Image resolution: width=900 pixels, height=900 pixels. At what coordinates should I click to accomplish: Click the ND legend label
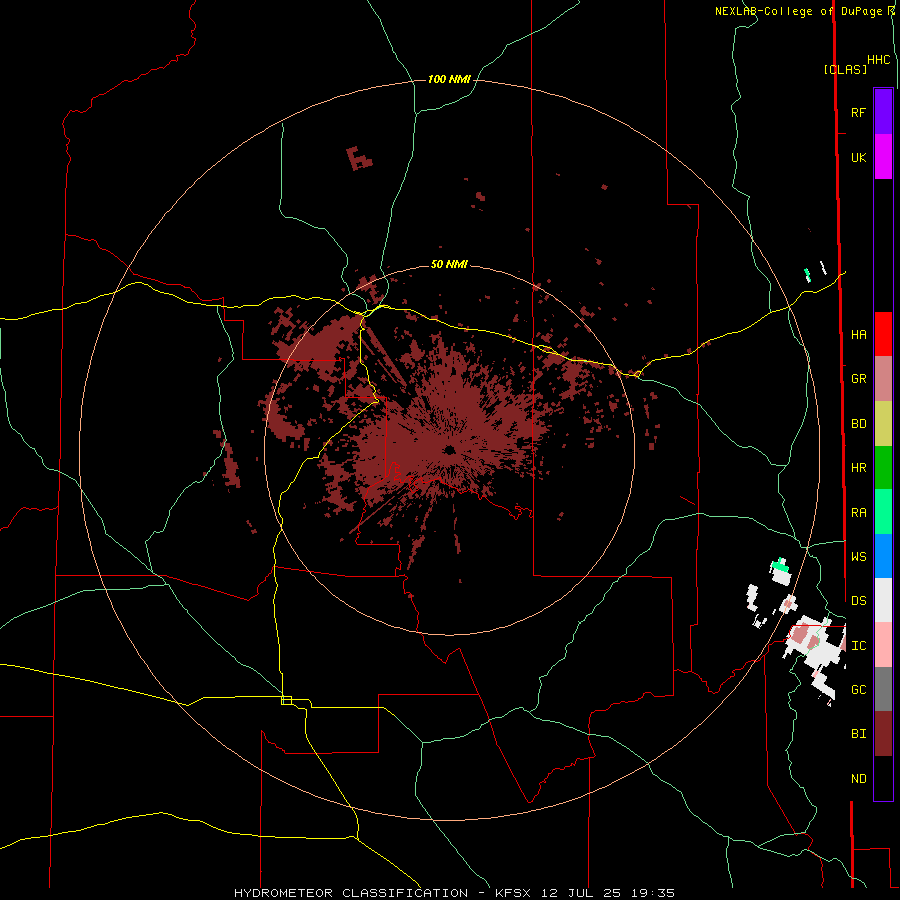coord(858,779)
